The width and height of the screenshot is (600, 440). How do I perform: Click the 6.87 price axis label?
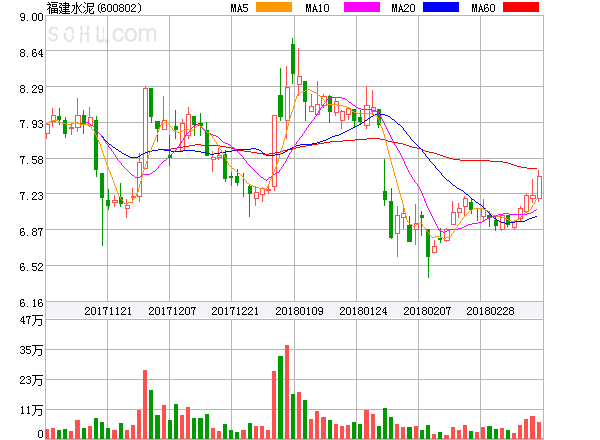point(31,231)
